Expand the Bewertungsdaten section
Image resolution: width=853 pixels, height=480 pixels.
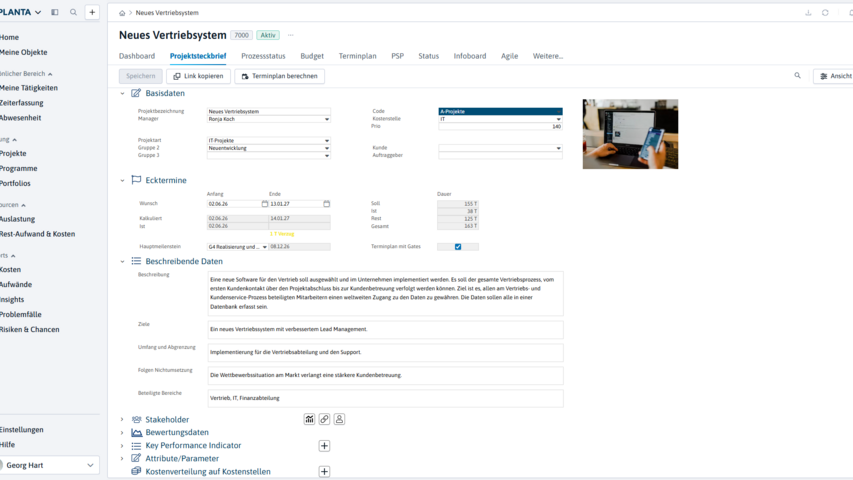pyautogui.click(x=122, y=433)
